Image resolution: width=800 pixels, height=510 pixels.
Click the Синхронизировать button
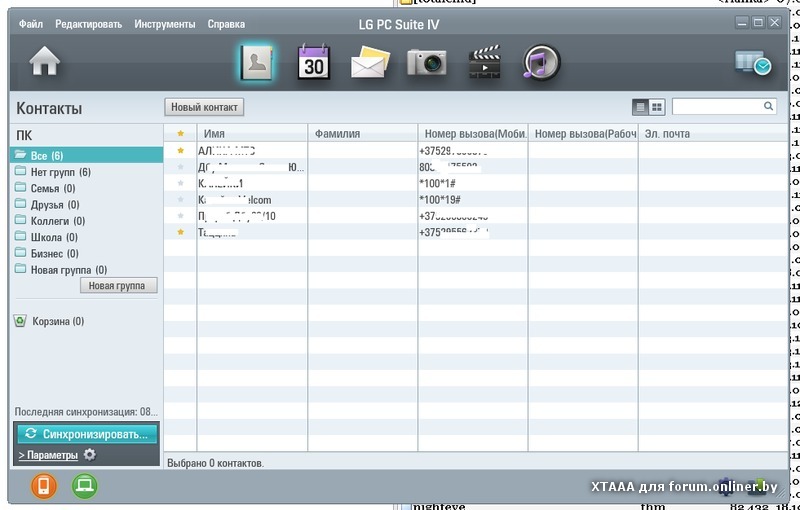[x=87, y=434]
